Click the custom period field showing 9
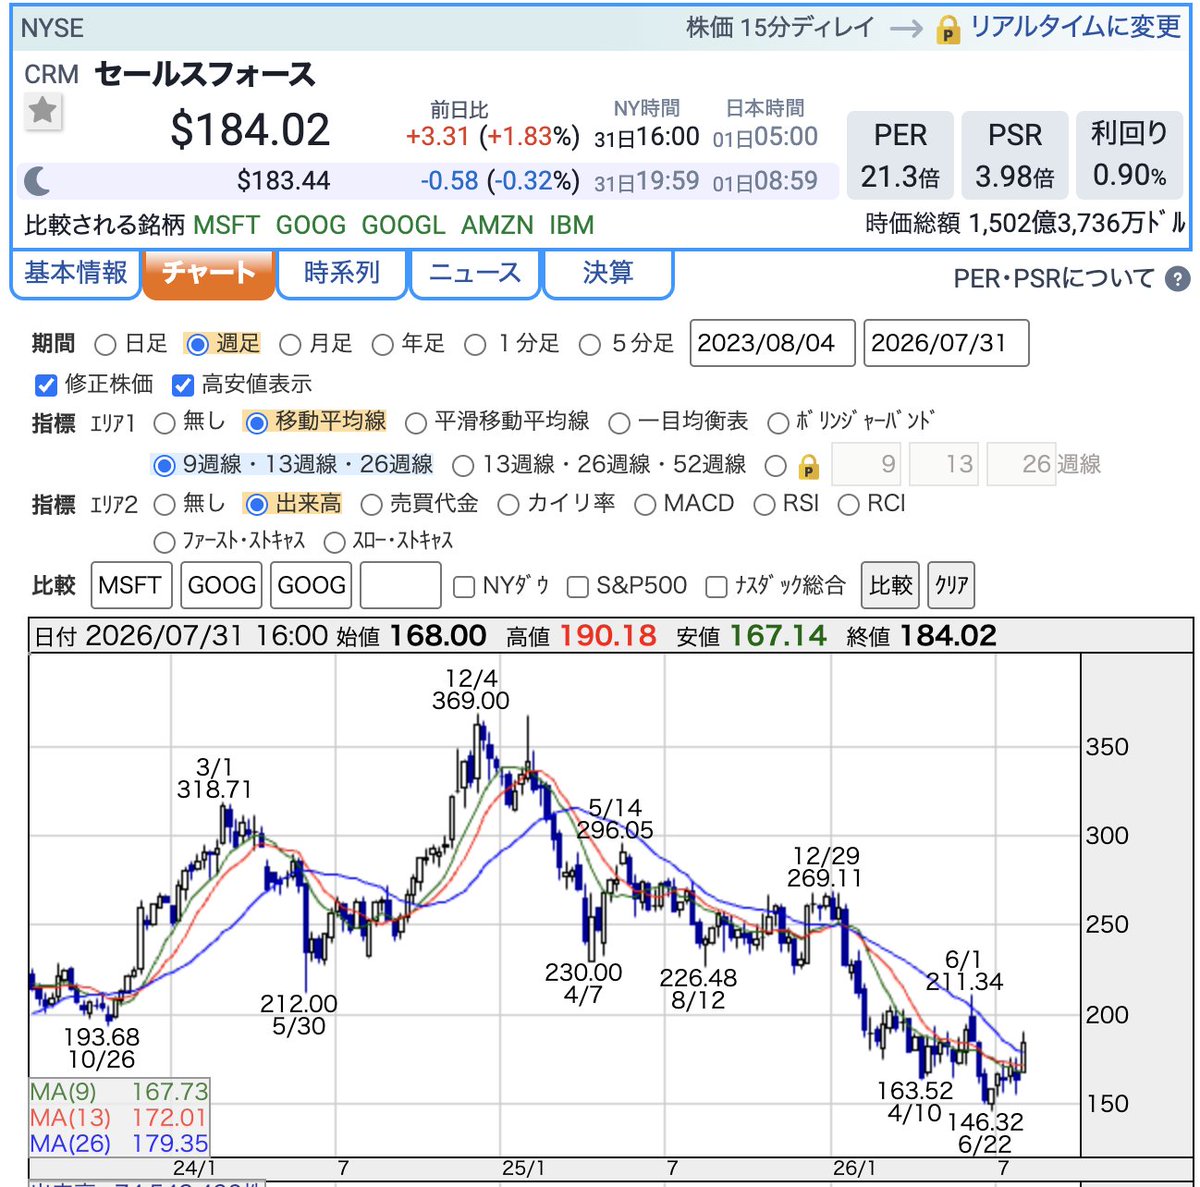Viewport: 1200px width, 1187px height. [867, 465]
